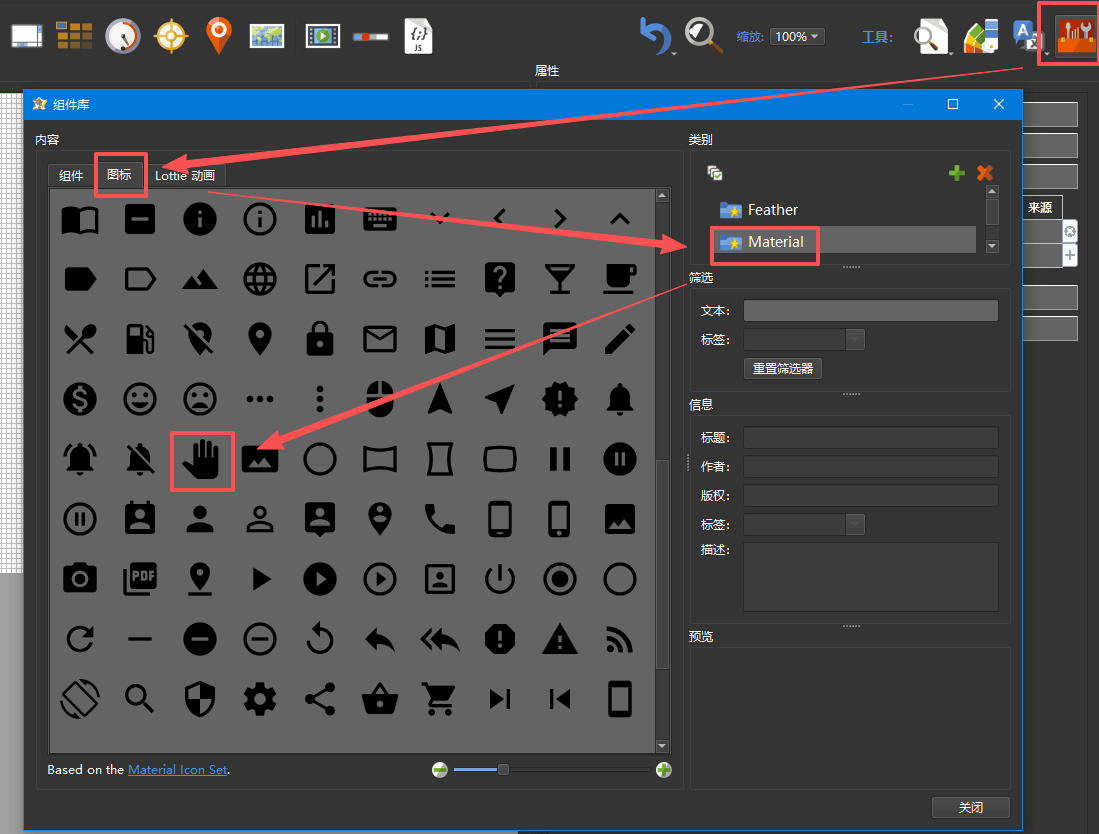
Task: Select the Feather category
Action: click(x=772, y=210)
